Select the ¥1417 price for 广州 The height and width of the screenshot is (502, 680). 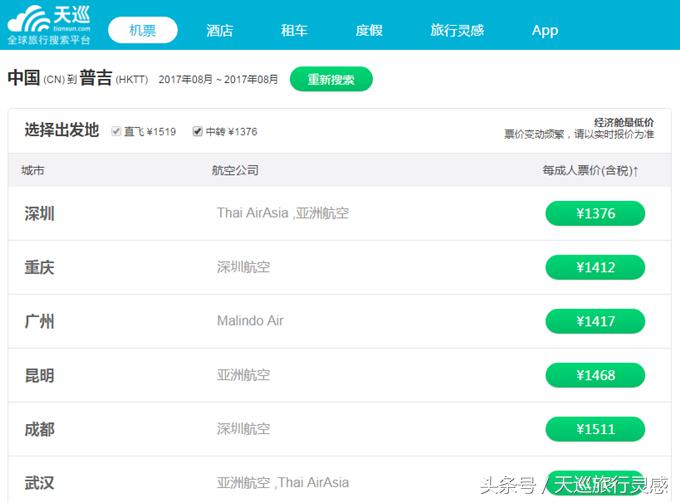[x=595, y=321]
